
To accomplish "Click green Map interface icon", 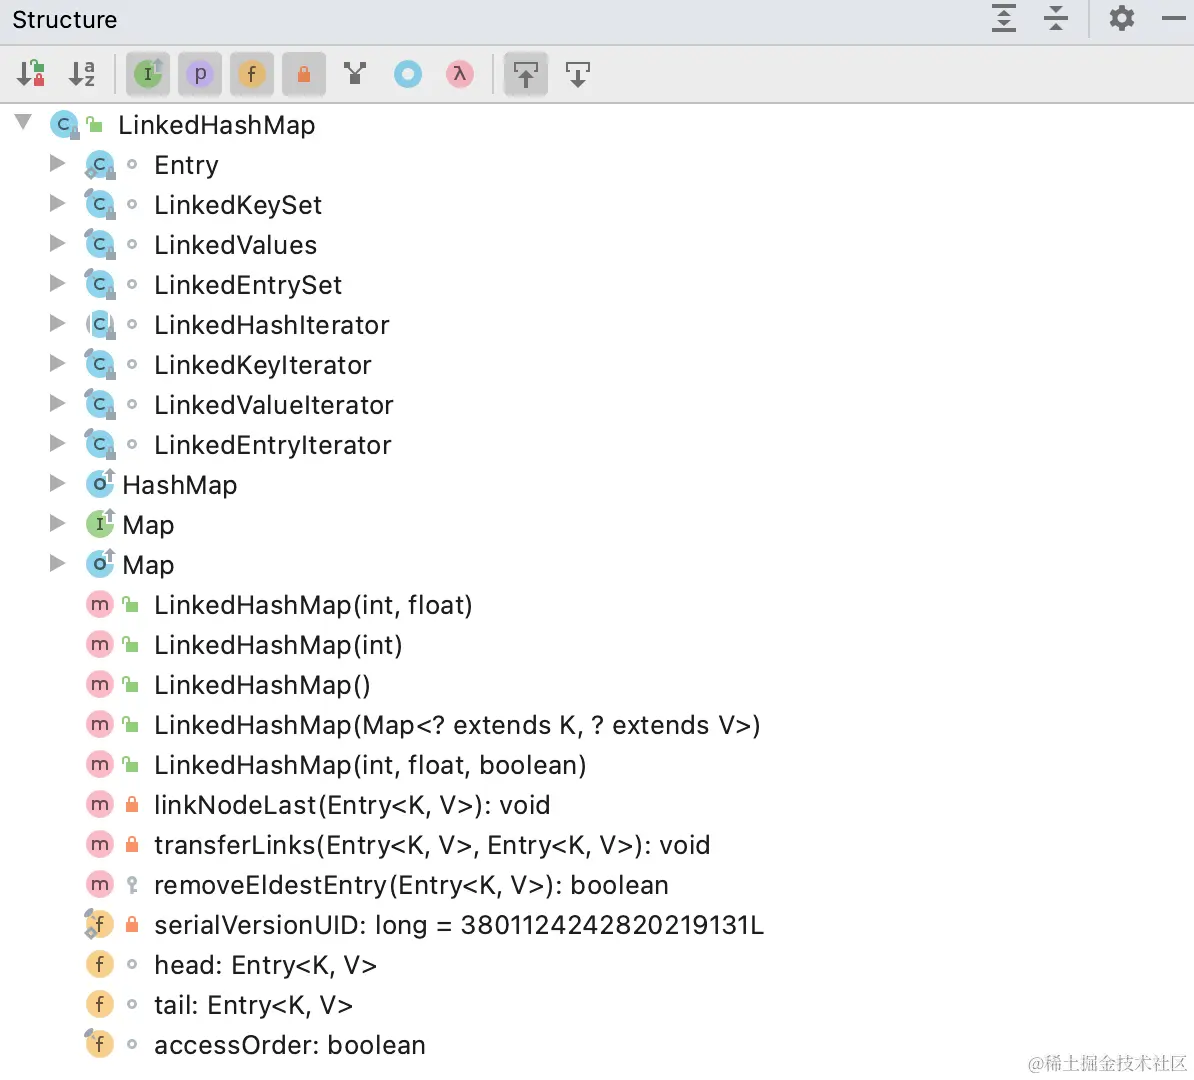I will tap(100, 524).
